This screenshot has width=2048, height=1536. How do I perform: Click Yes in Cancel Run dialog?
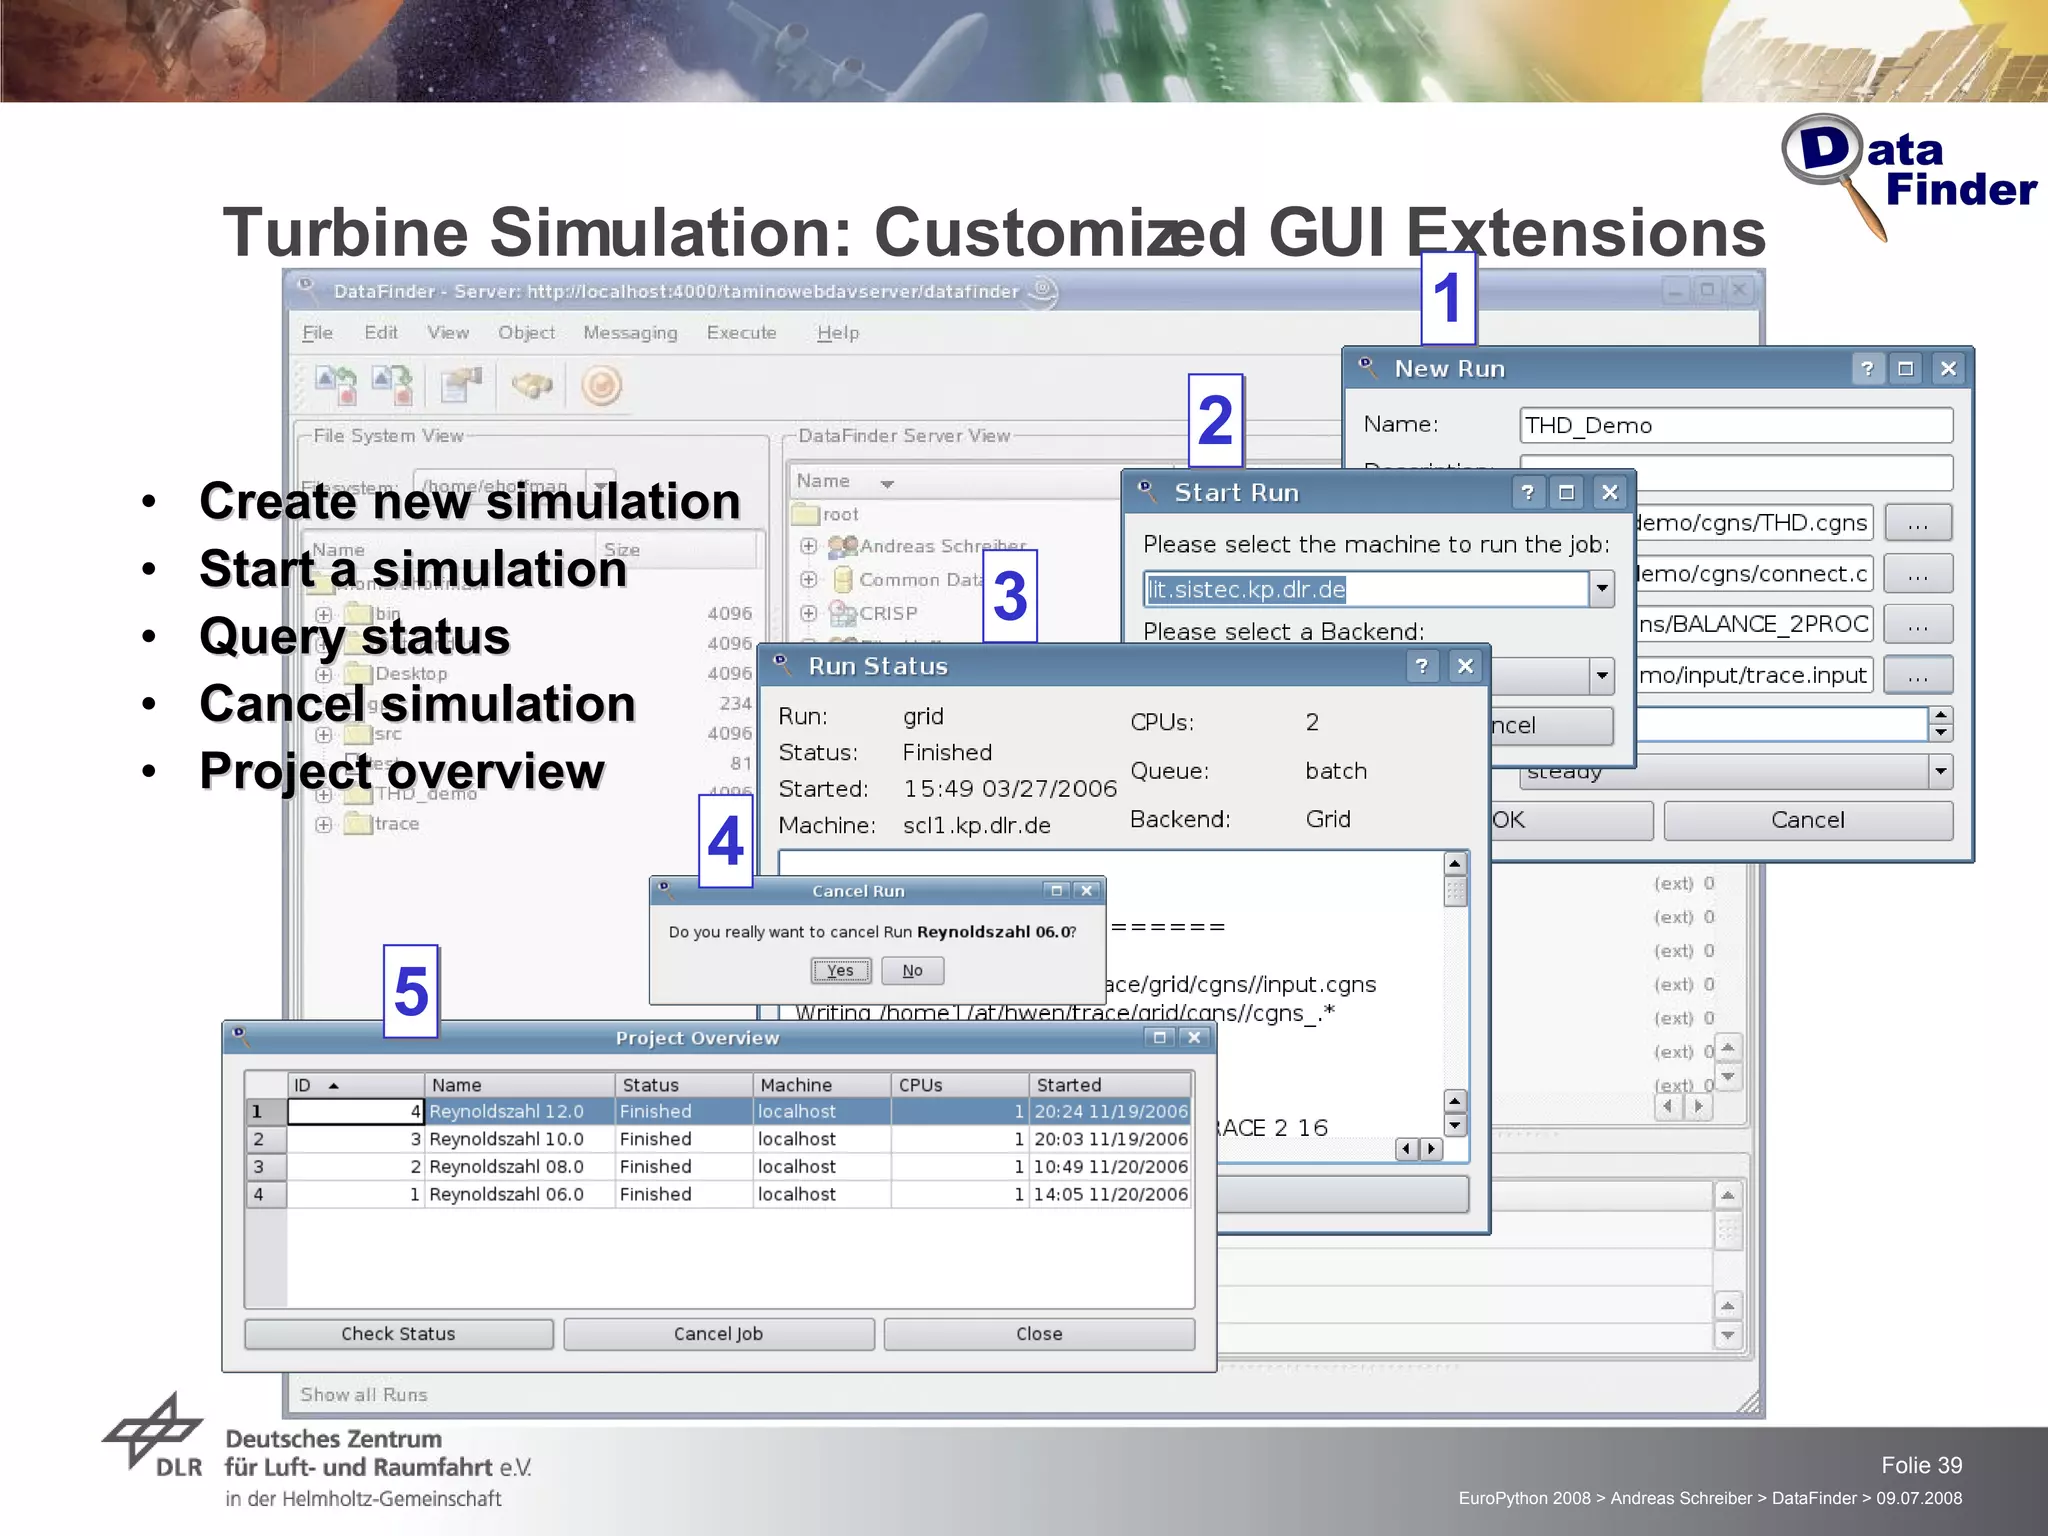pyautogui.click(x=841, y=971)
